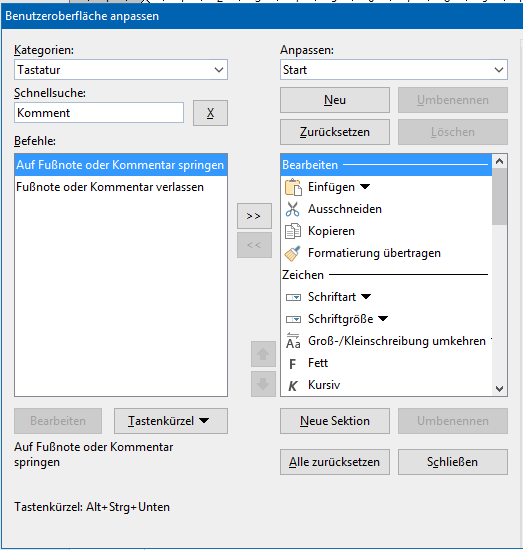
Task: Click the Alle zurücksetzen button
Action: coord(335,462)
